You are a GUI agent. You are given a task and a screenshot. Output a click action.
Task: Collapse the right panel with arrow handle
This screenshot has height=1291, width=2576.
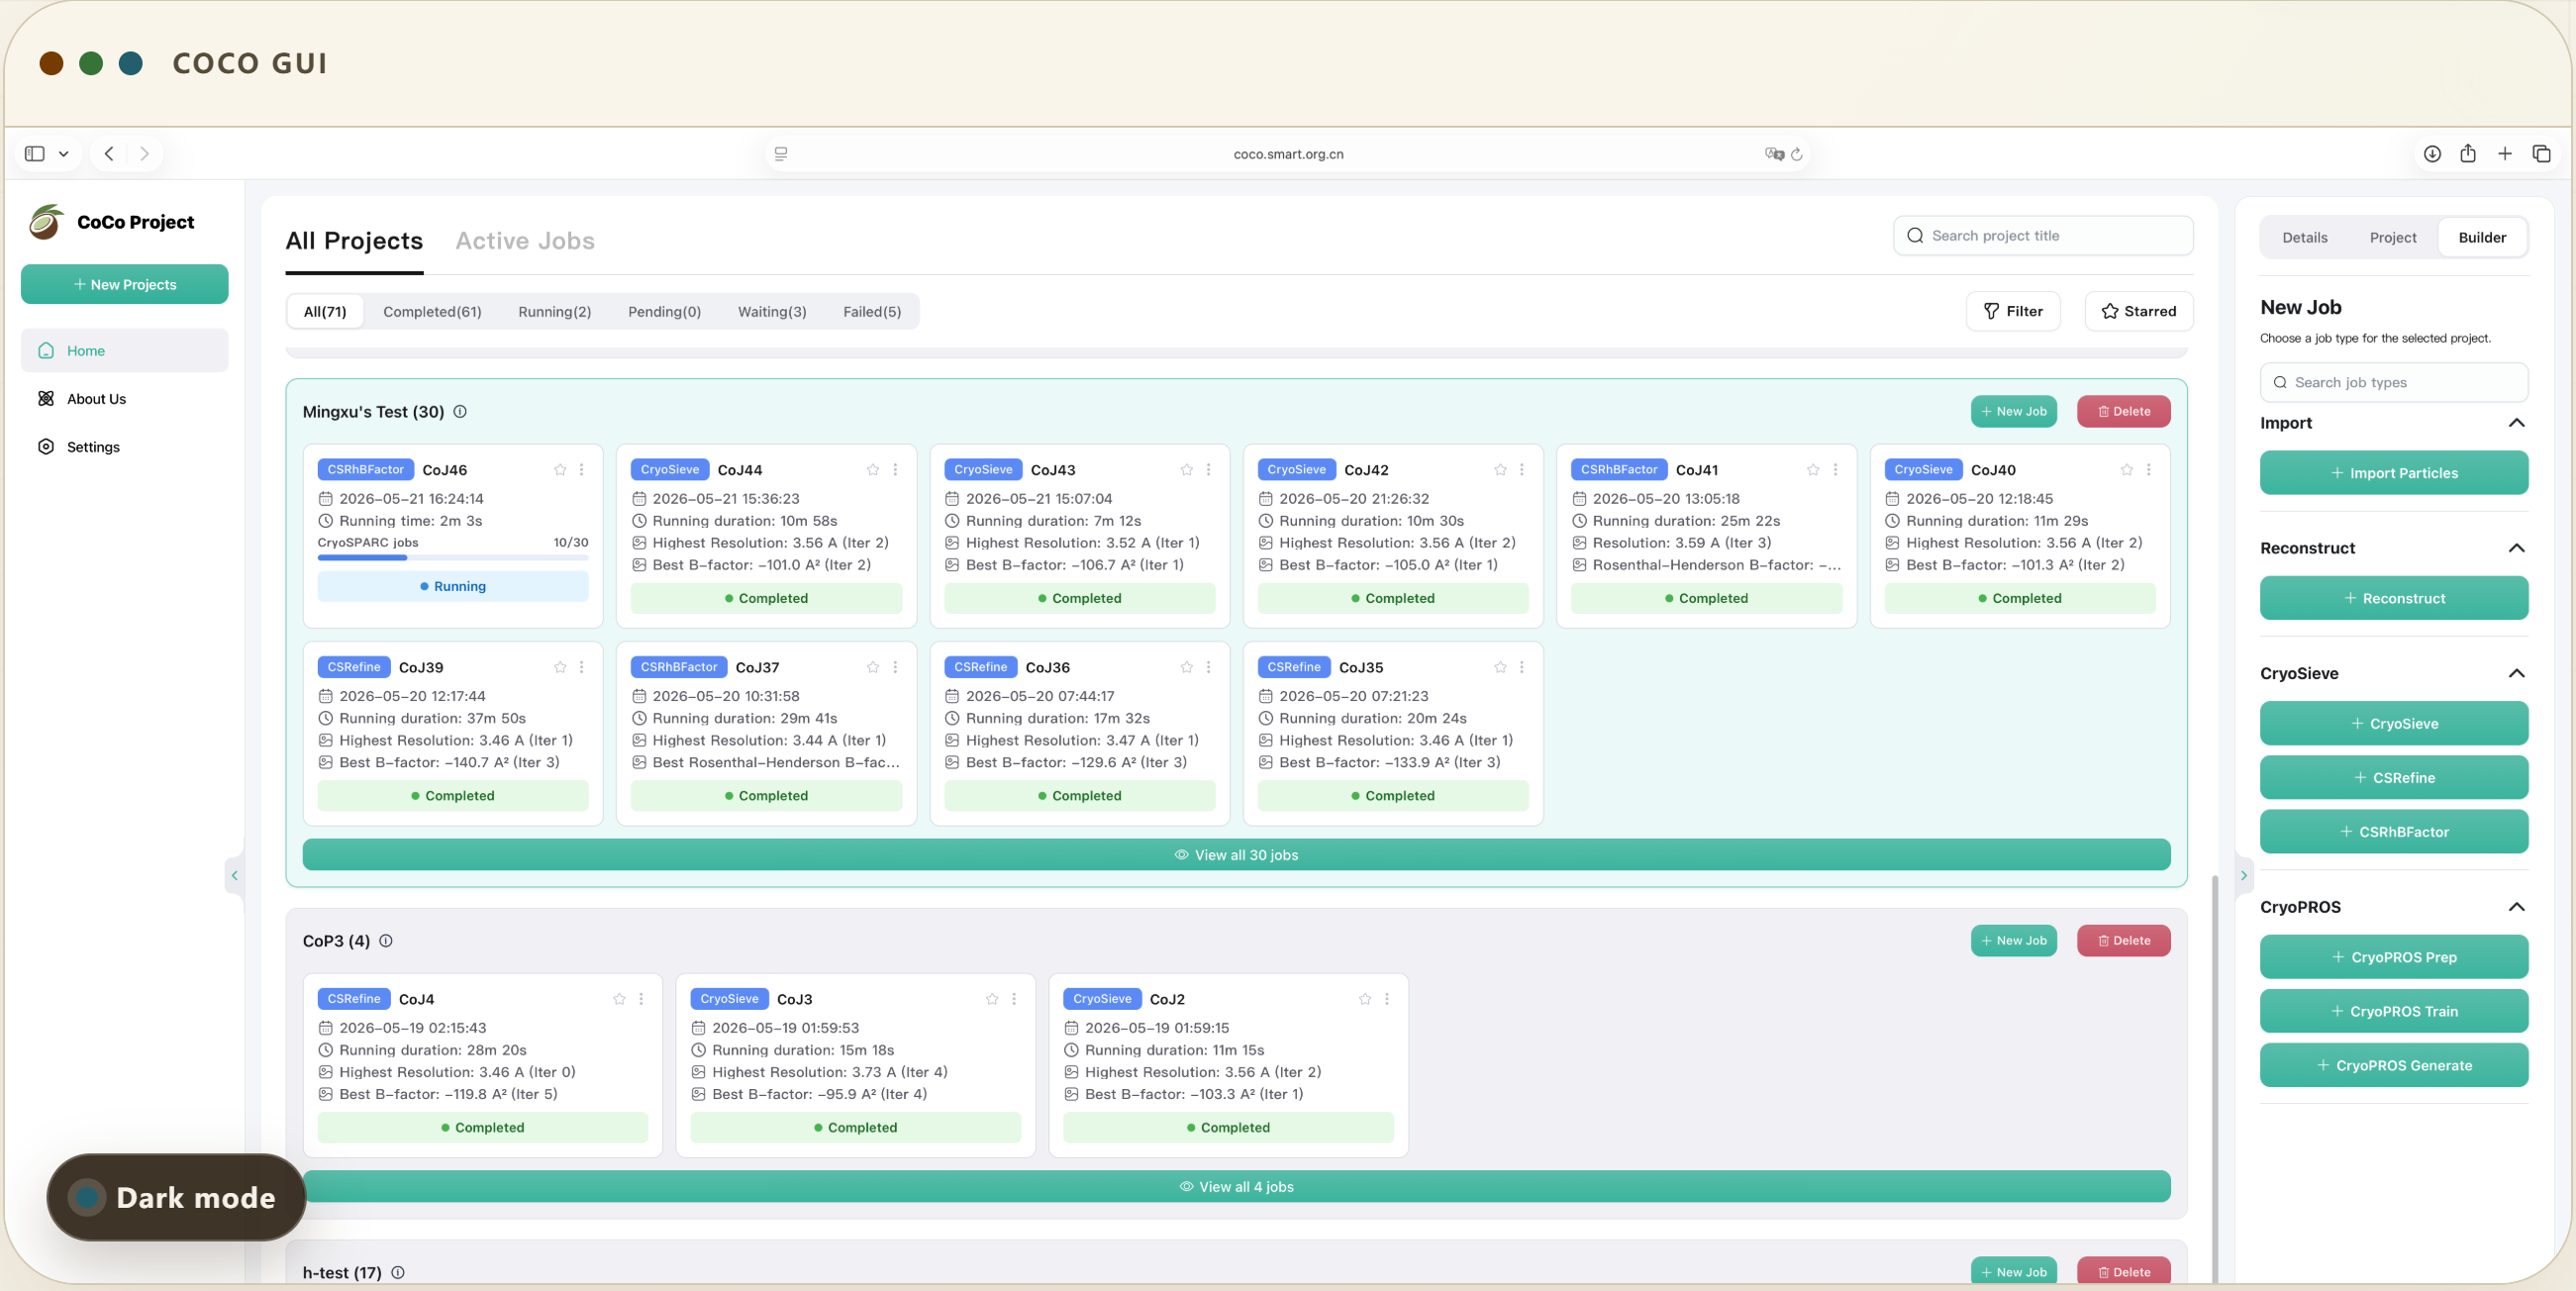(2244, 876)
